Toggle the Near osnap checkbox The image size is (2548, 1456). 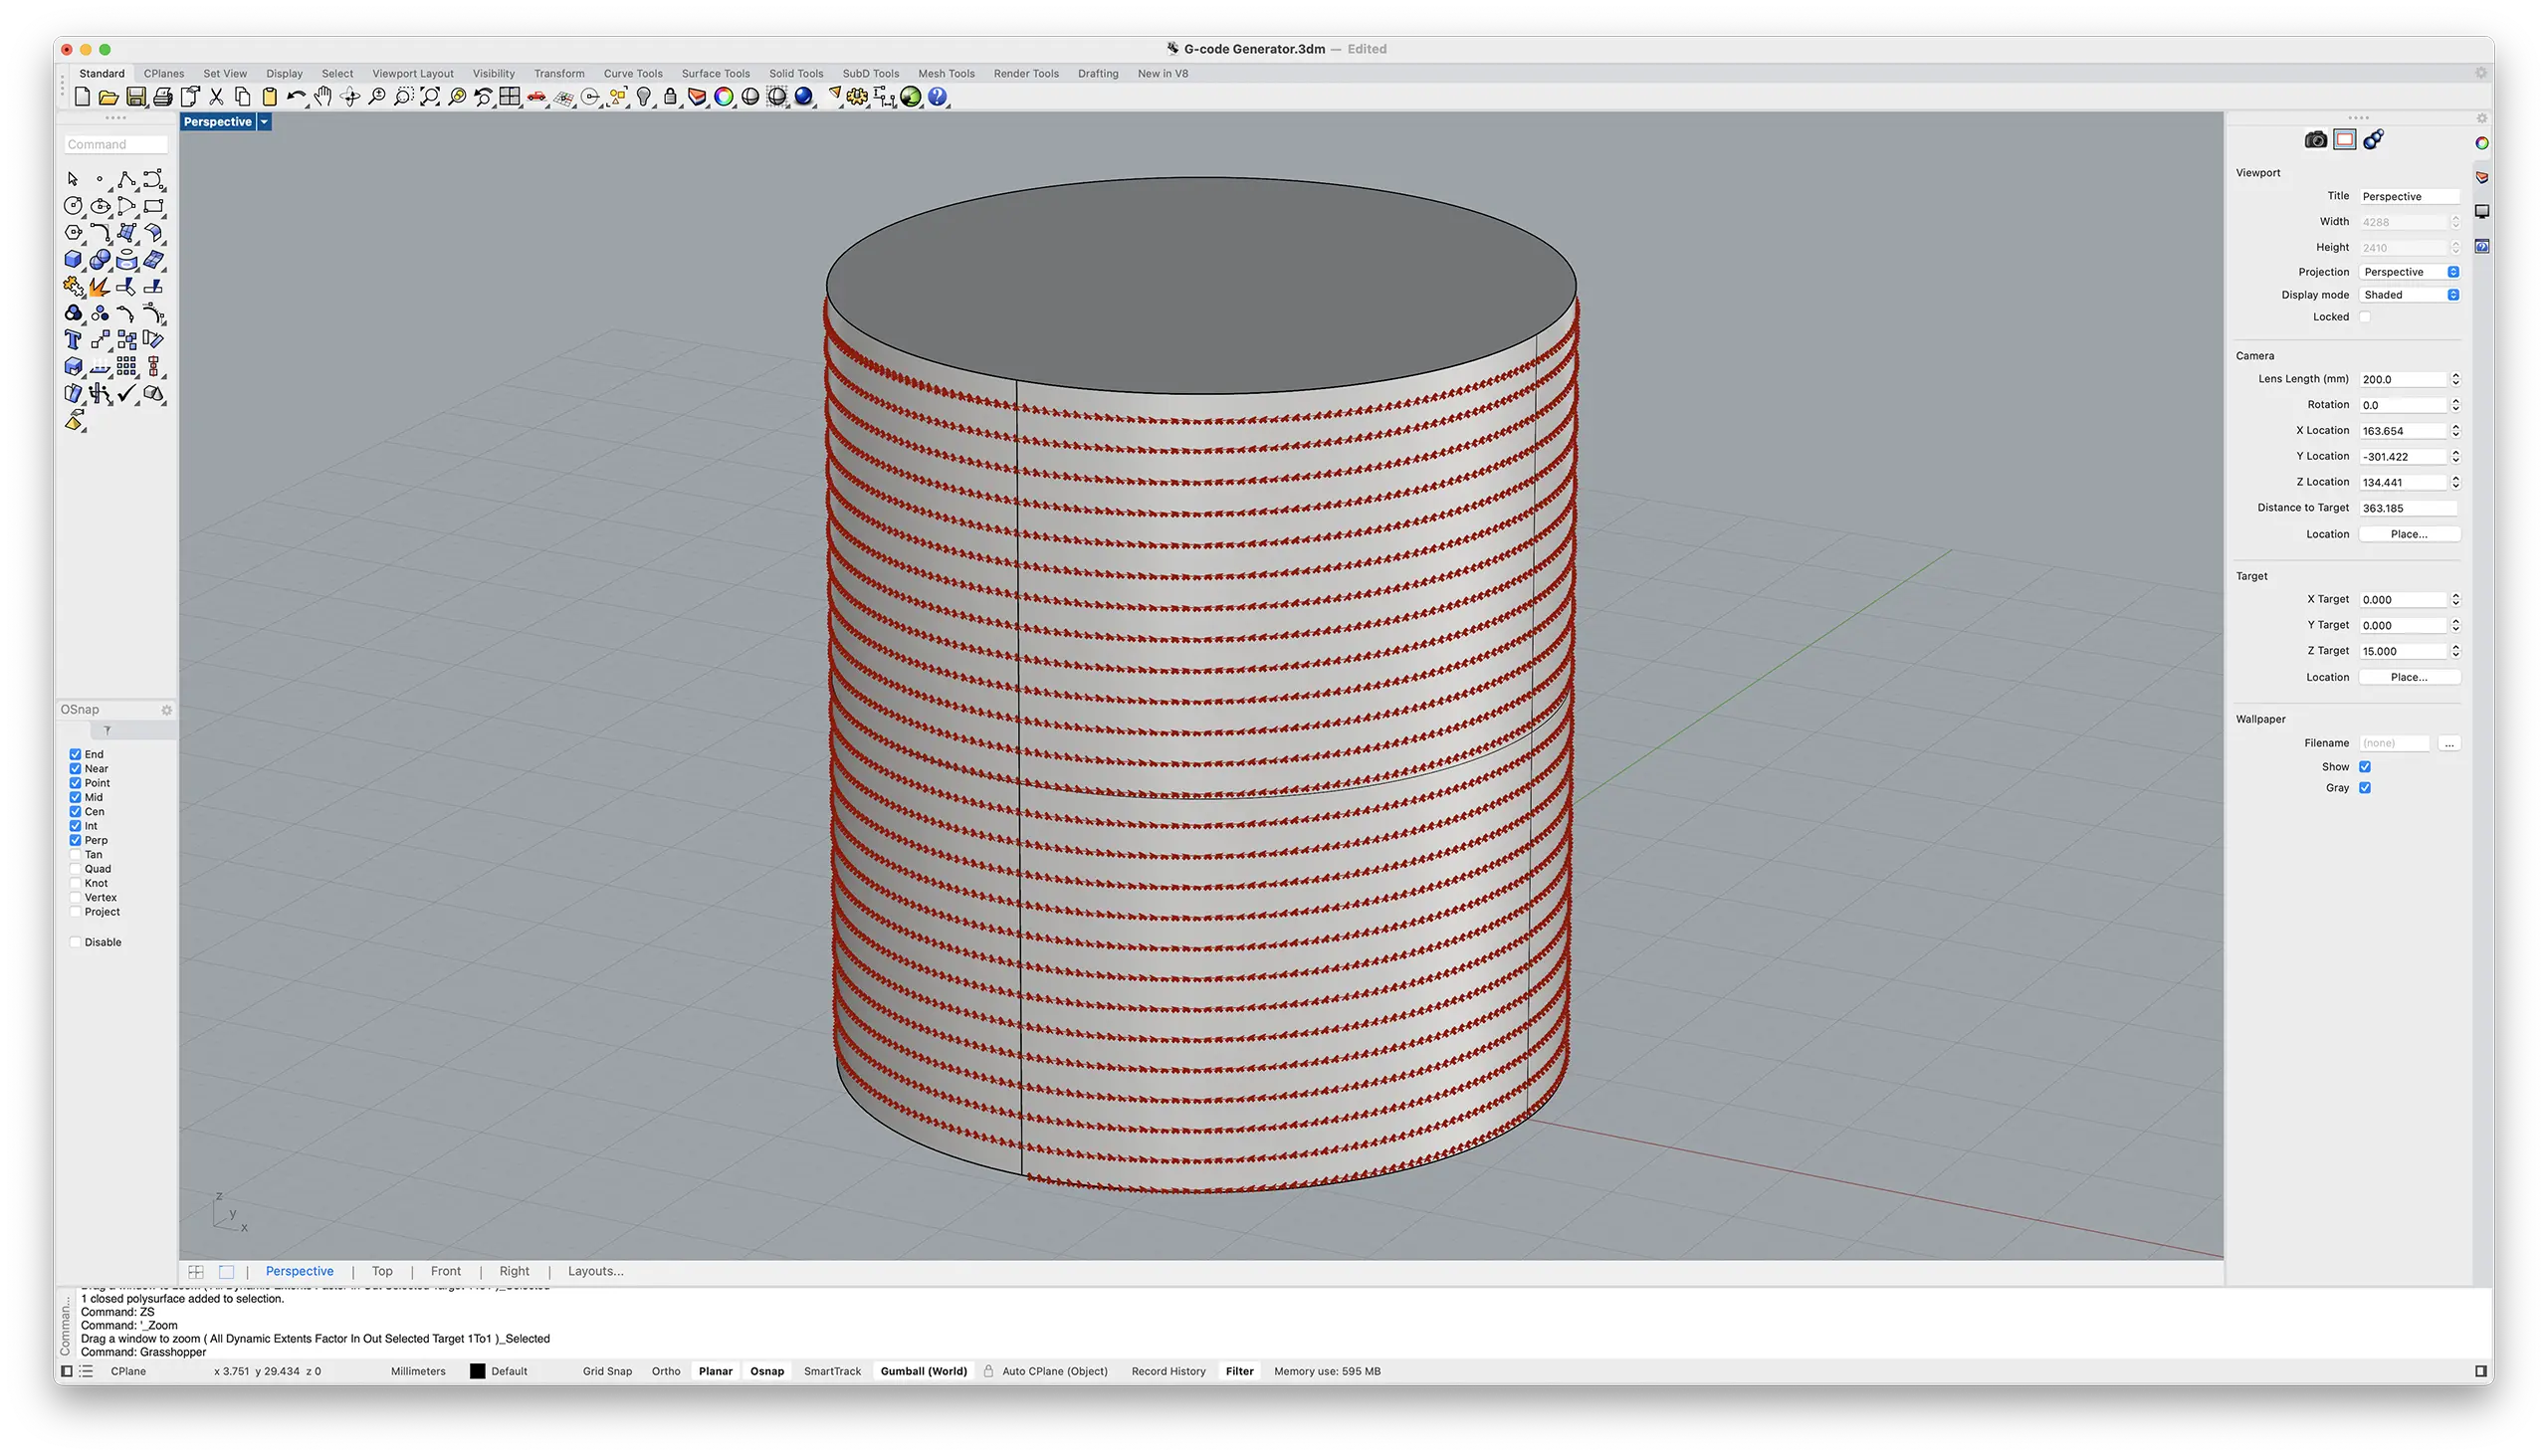pos(75,768)
